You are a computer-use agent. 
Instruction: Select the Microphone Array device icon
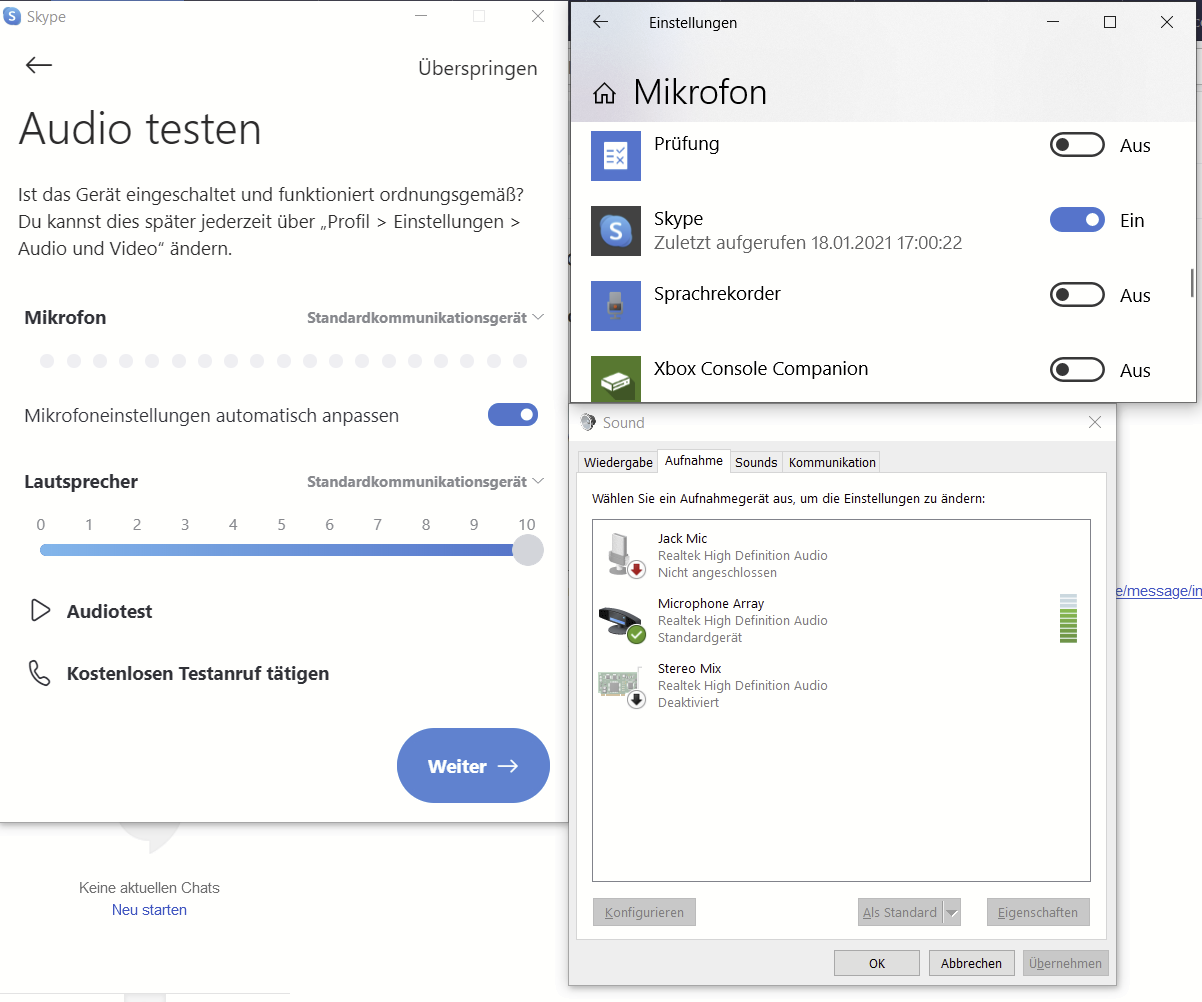(621, 622)
